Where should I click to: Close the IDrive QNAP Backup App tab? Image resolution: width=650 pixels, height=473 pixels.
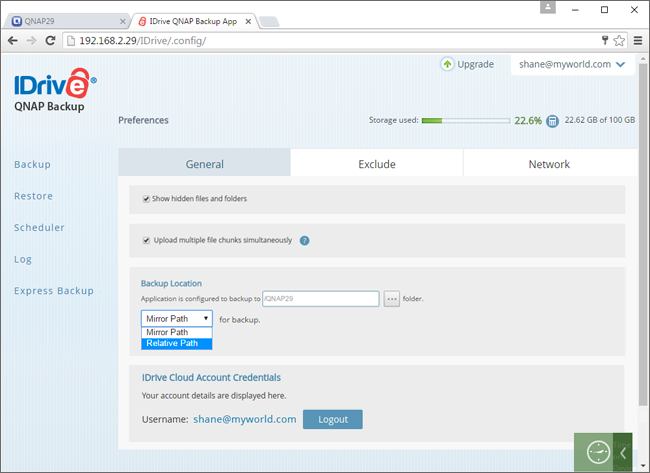(248, 22)
